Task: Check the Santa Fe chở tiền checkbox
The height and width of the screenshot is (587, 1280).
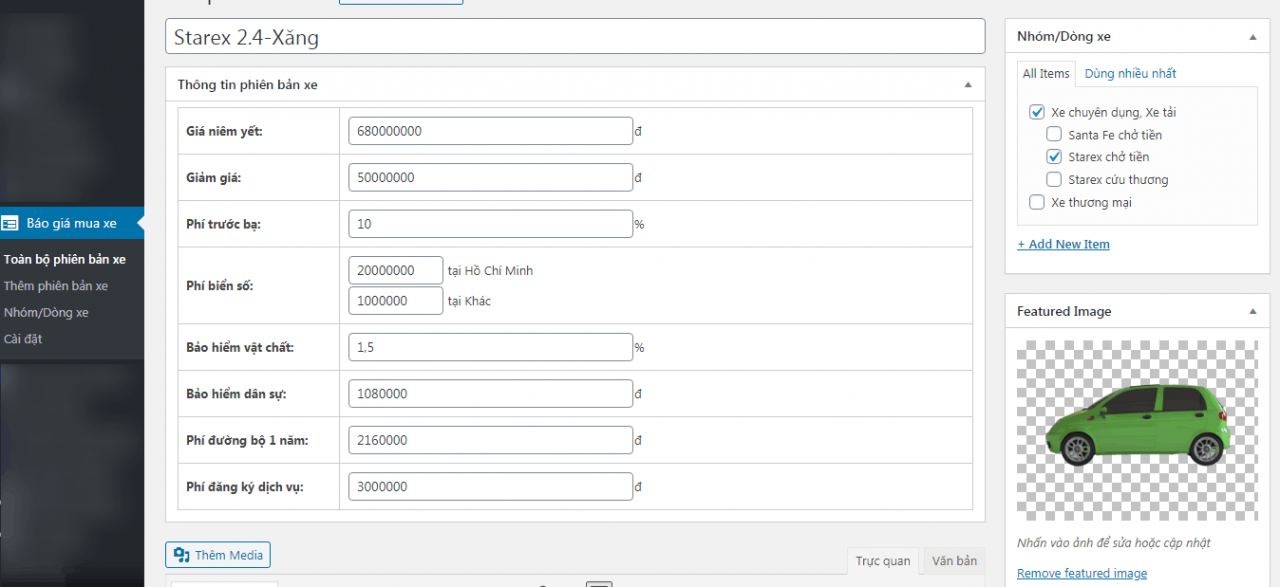Action: click(x=1054, y=134)
